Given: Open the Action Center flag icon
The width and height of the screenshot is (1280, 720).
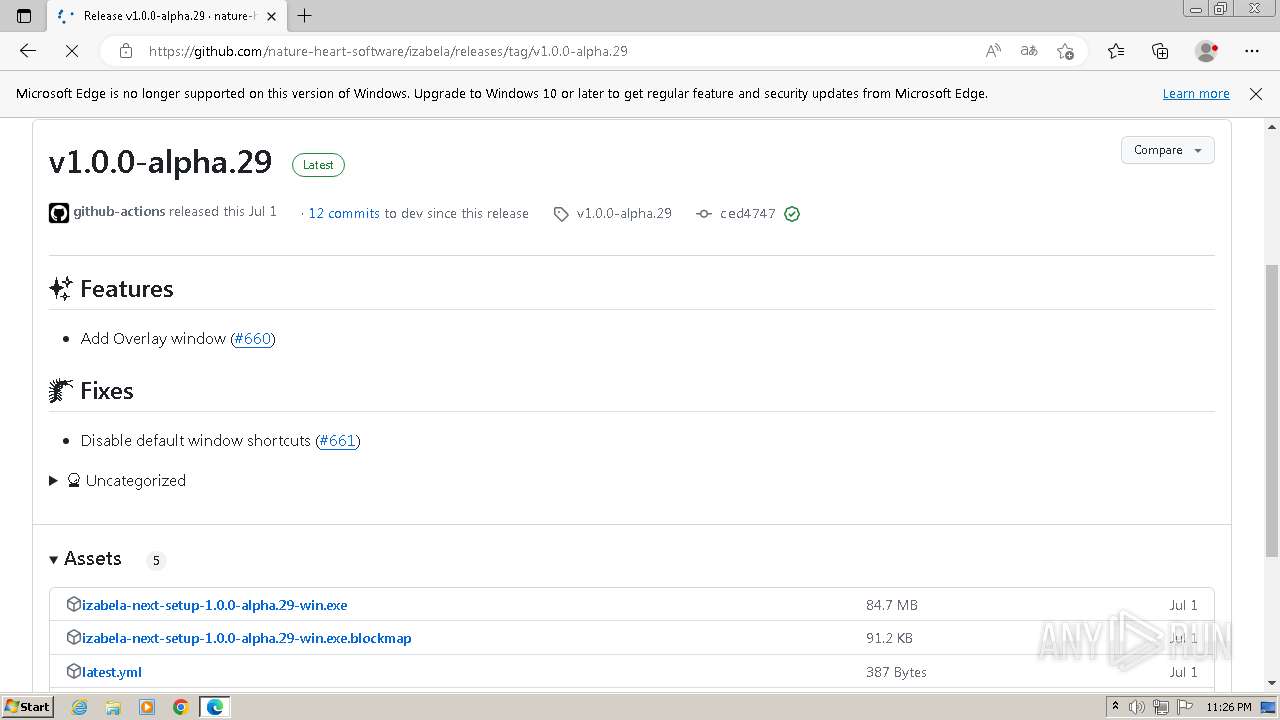Looking at the screenshot, I should coord(1183,707).
